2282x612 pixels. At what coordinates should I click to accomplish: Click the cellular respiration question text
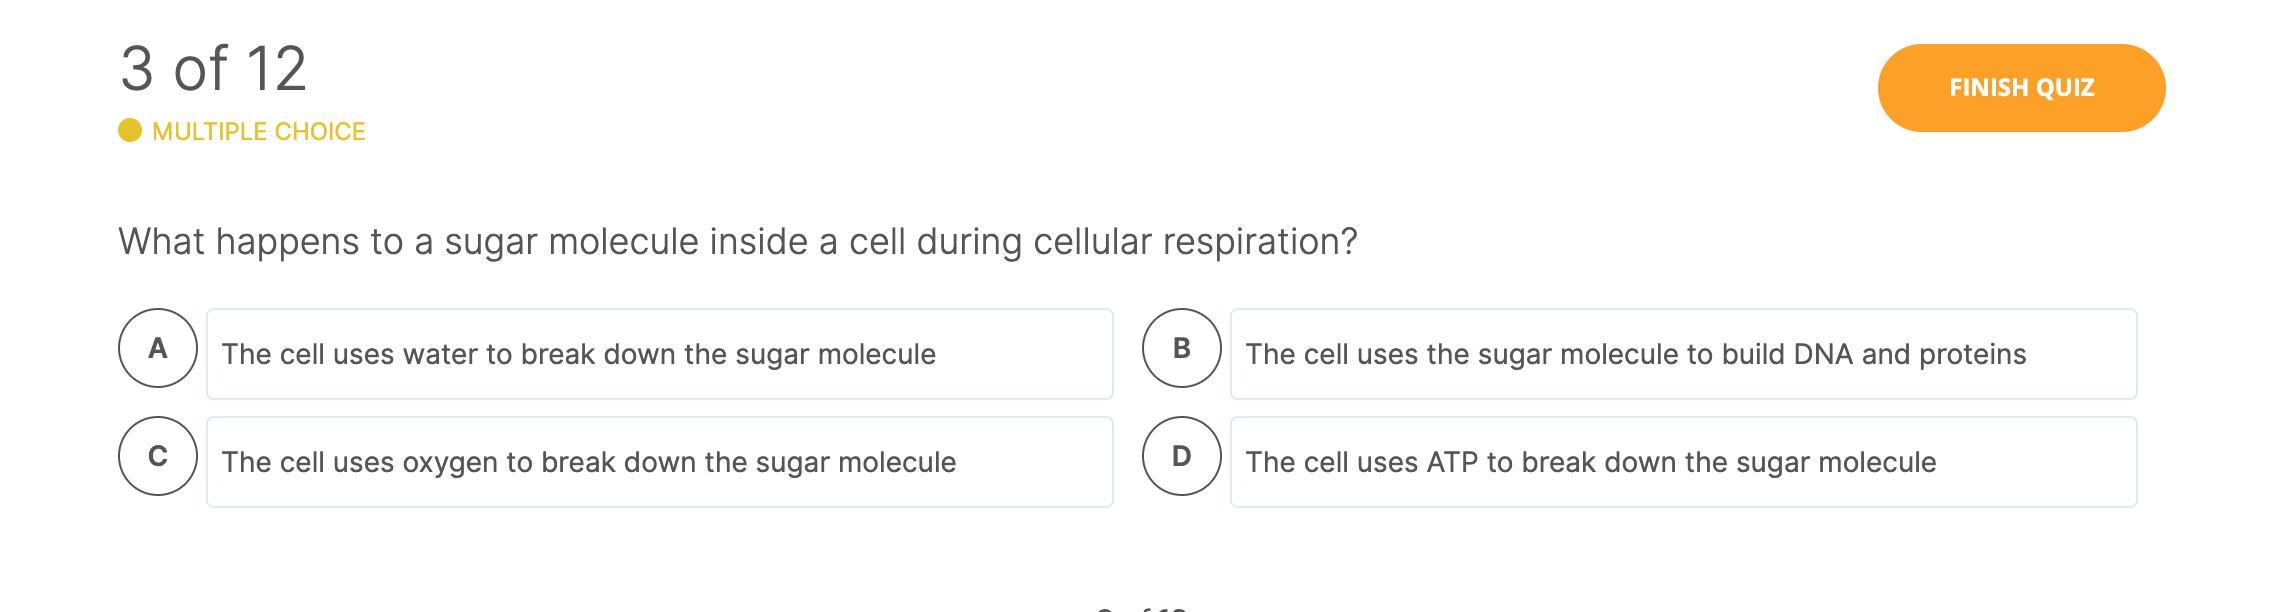point(737,242)
